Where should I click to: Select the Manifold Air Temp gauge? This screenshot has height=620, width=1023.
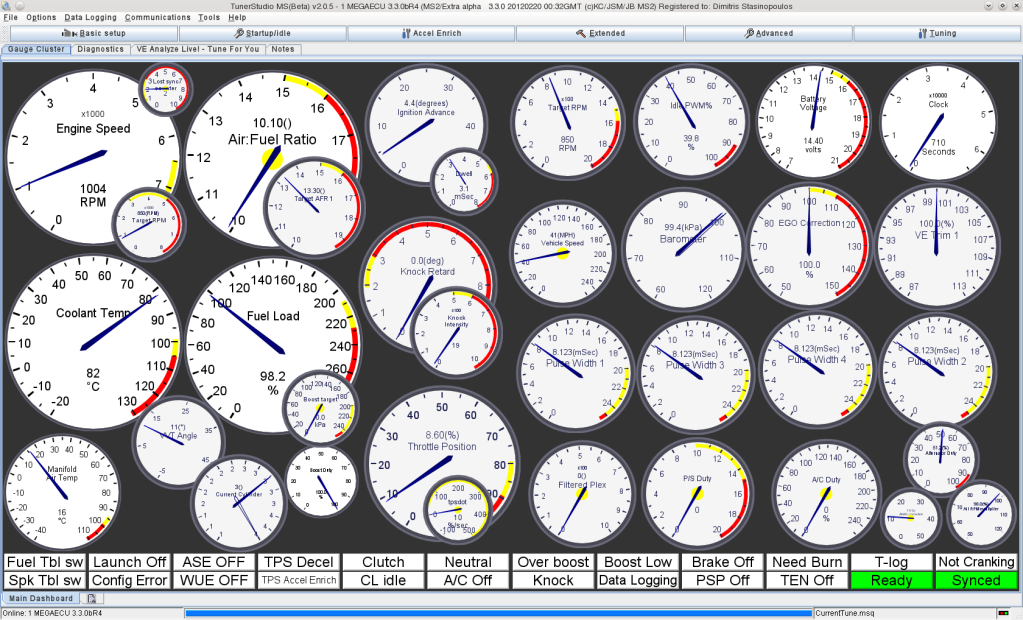(x=63, y=493)
